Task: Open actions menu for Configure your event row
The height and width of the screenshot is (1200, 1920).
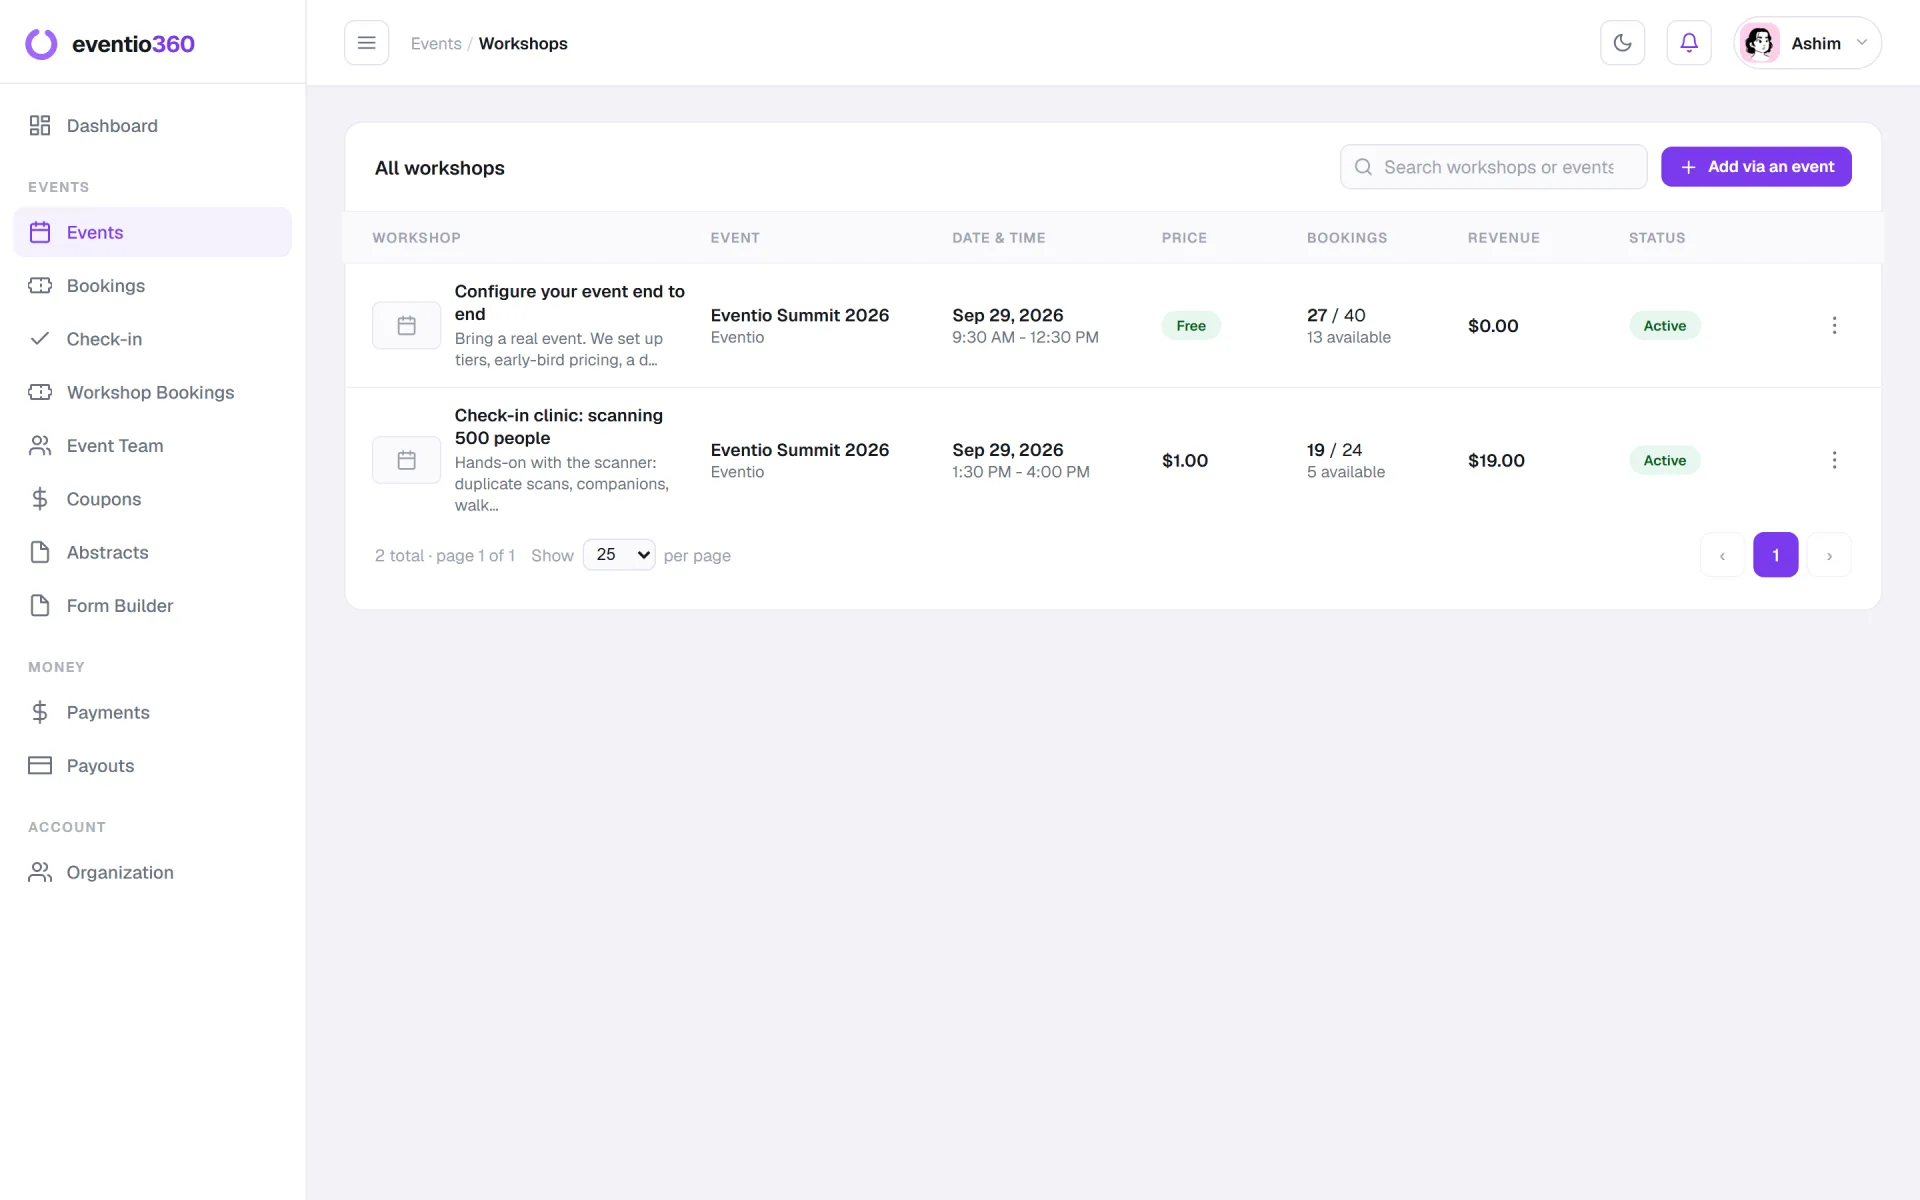Action: coord(1834,325)
